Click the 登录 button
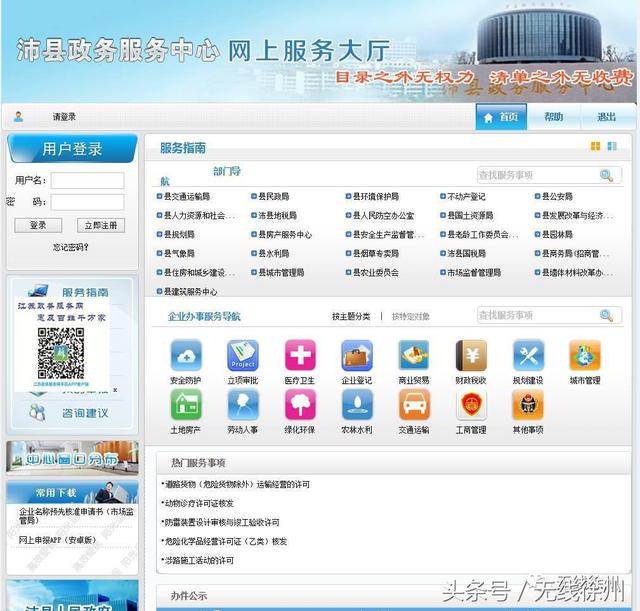 click(x=38, y=225)
